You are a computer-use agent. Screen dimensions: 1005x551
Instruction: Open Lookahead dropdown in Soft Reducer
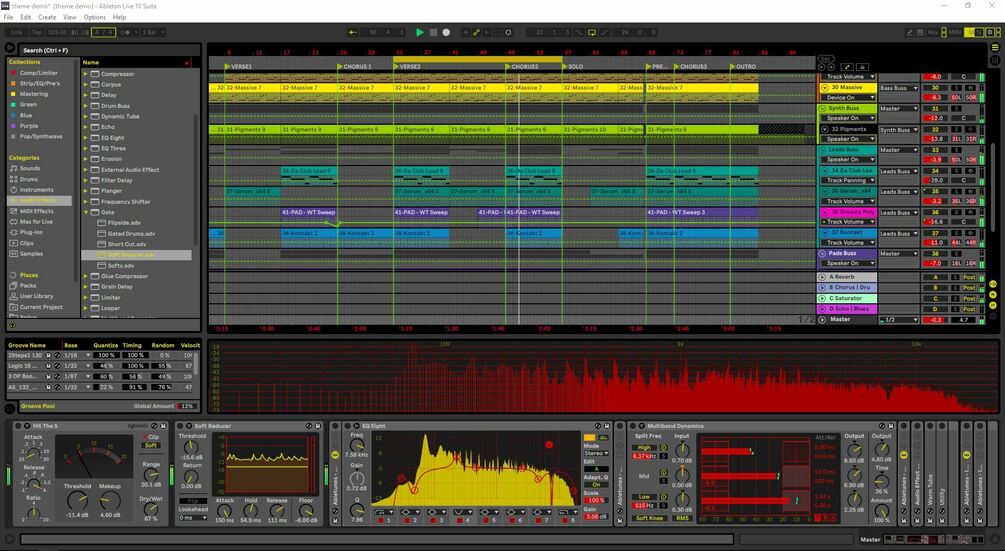(193, 518)
